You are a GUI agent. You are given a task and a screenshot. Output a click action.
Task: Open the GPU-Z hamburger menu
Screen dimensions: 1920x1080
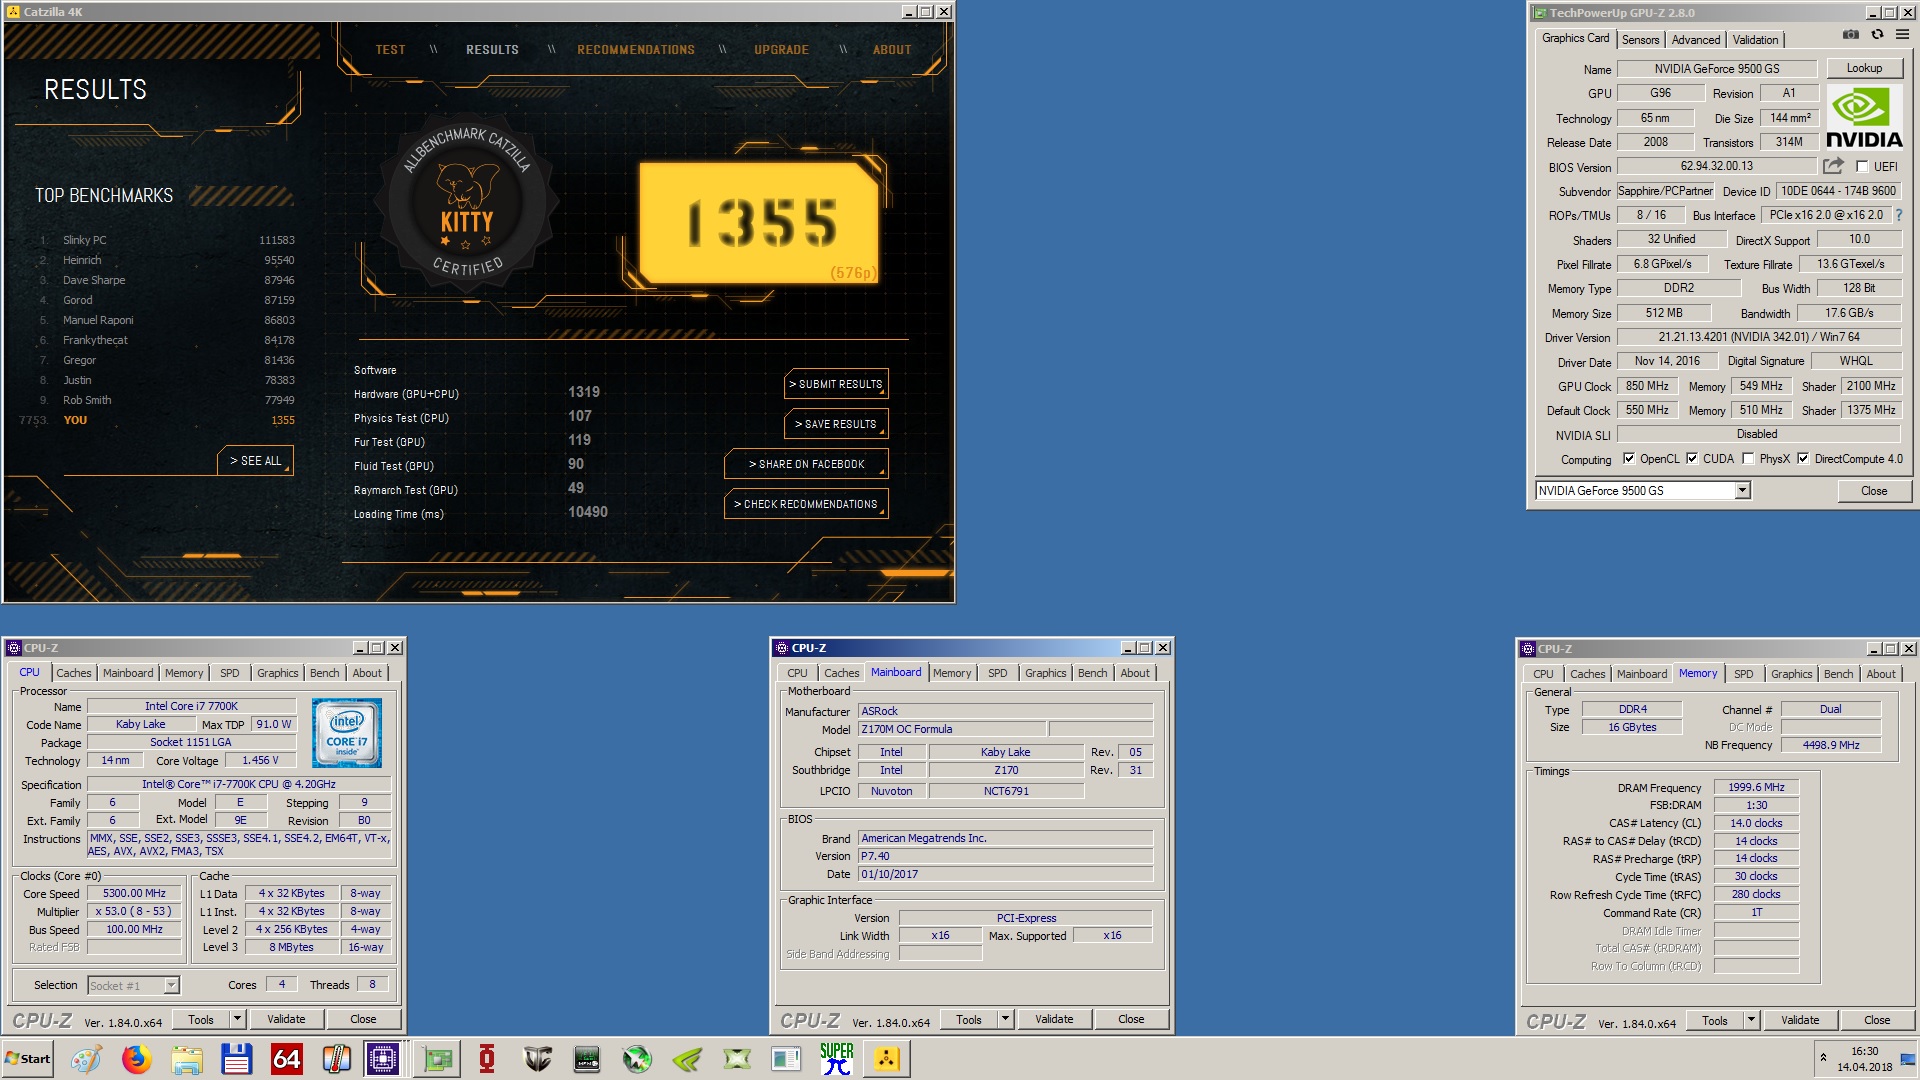click(x=1902, y=34)
